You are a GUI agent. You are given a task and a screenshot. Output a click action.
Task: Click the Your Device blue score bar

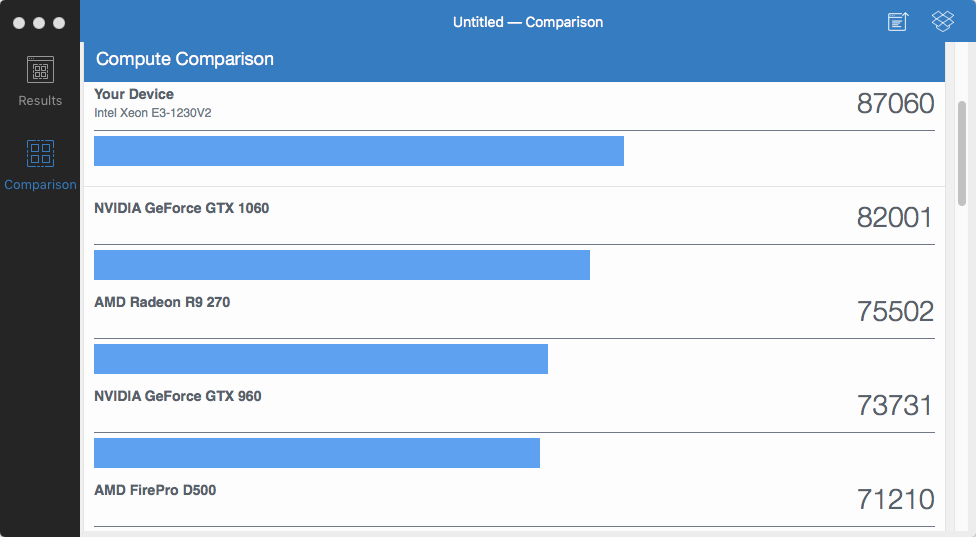[x=358, y=151]
